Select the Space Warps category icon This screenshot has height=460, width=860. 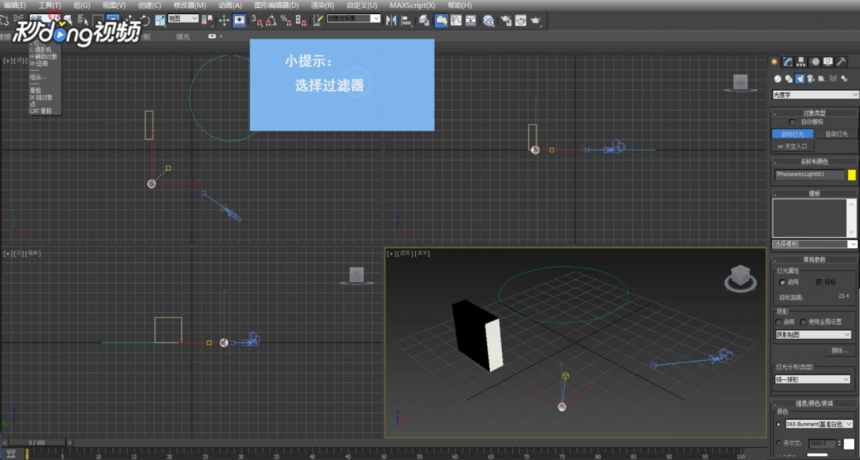(x=833, y=79)
